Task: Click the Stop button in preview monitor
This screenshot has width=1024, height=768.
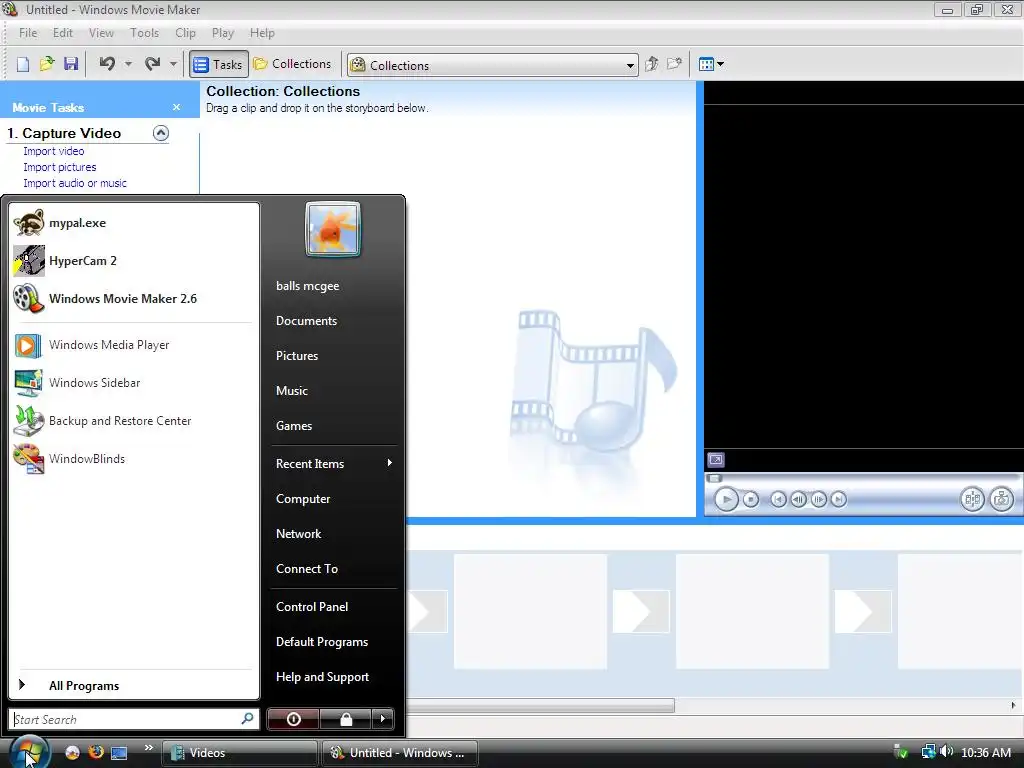Action: (x=751, y=500)
